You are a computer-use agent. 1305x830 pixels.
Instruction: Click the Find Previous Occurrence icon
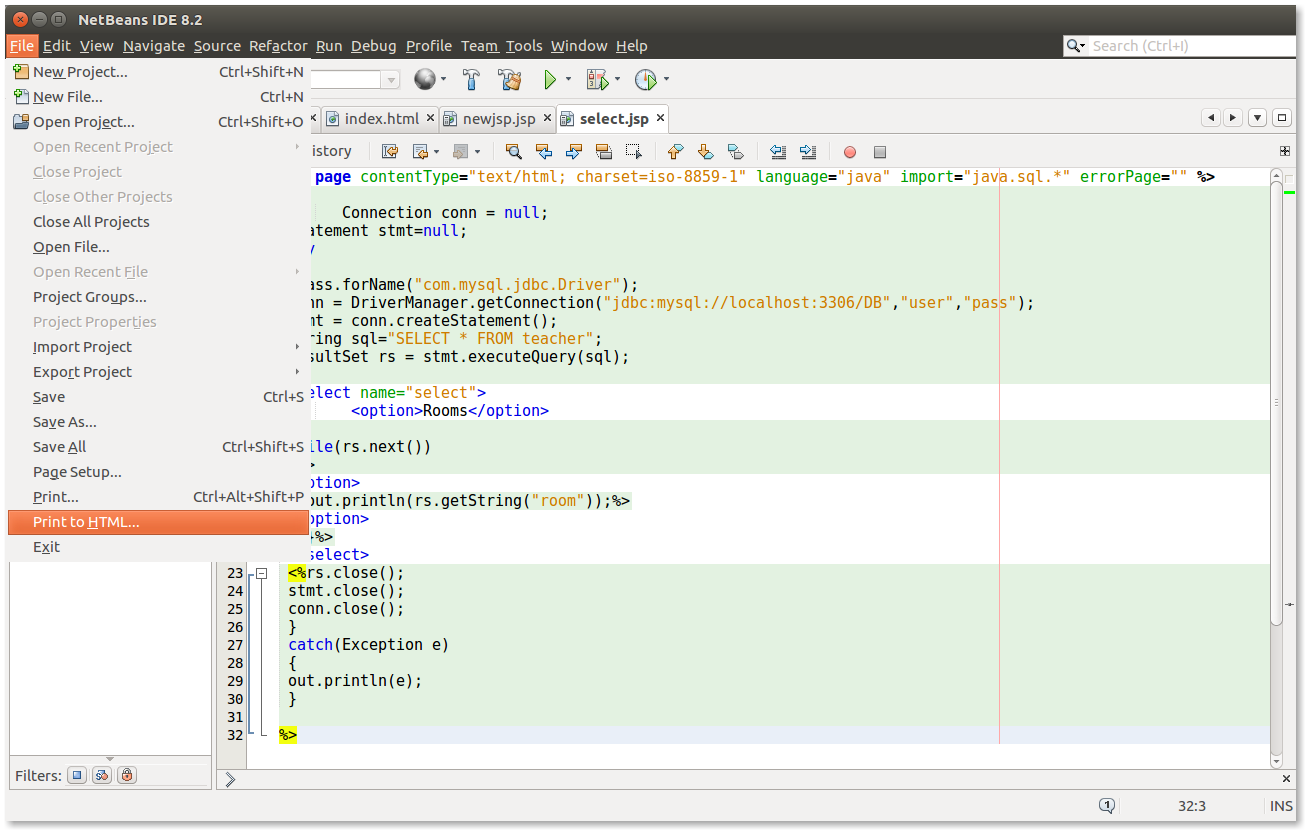click(543, 152)
